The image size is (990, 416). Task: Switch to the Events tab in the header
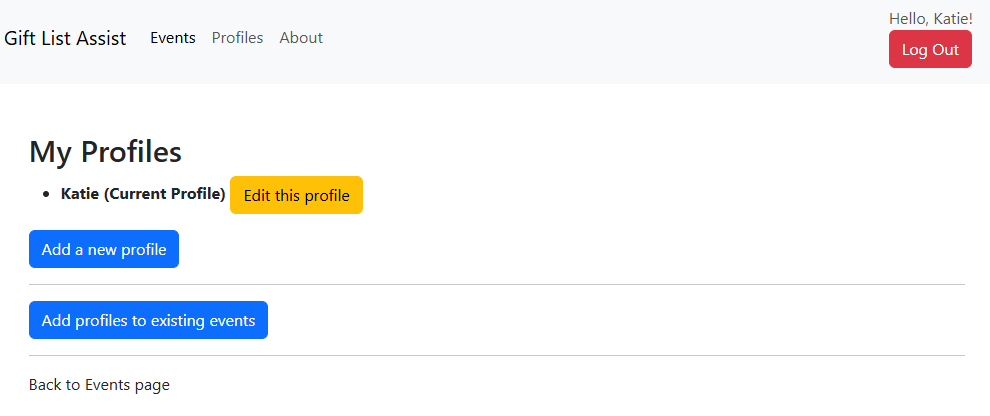tap(172, 38)
